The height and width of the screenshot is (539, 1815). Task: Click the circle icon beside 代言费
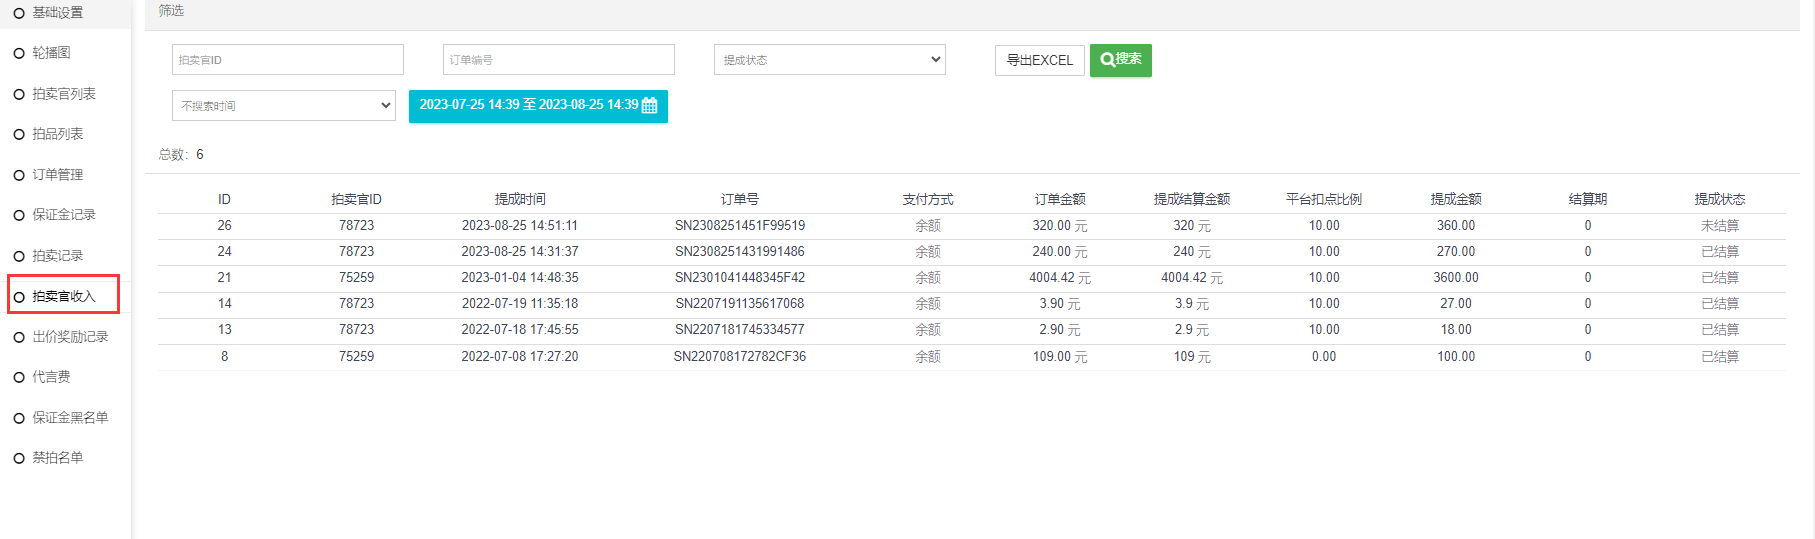[x=19, y=377]
